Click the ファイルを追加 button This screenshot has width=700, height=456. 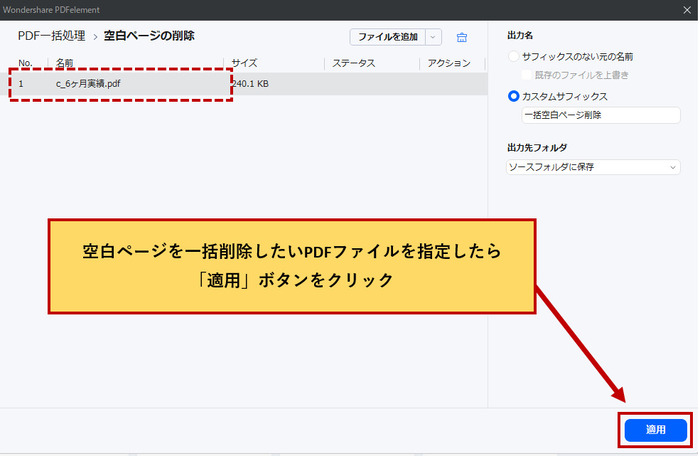388,37
